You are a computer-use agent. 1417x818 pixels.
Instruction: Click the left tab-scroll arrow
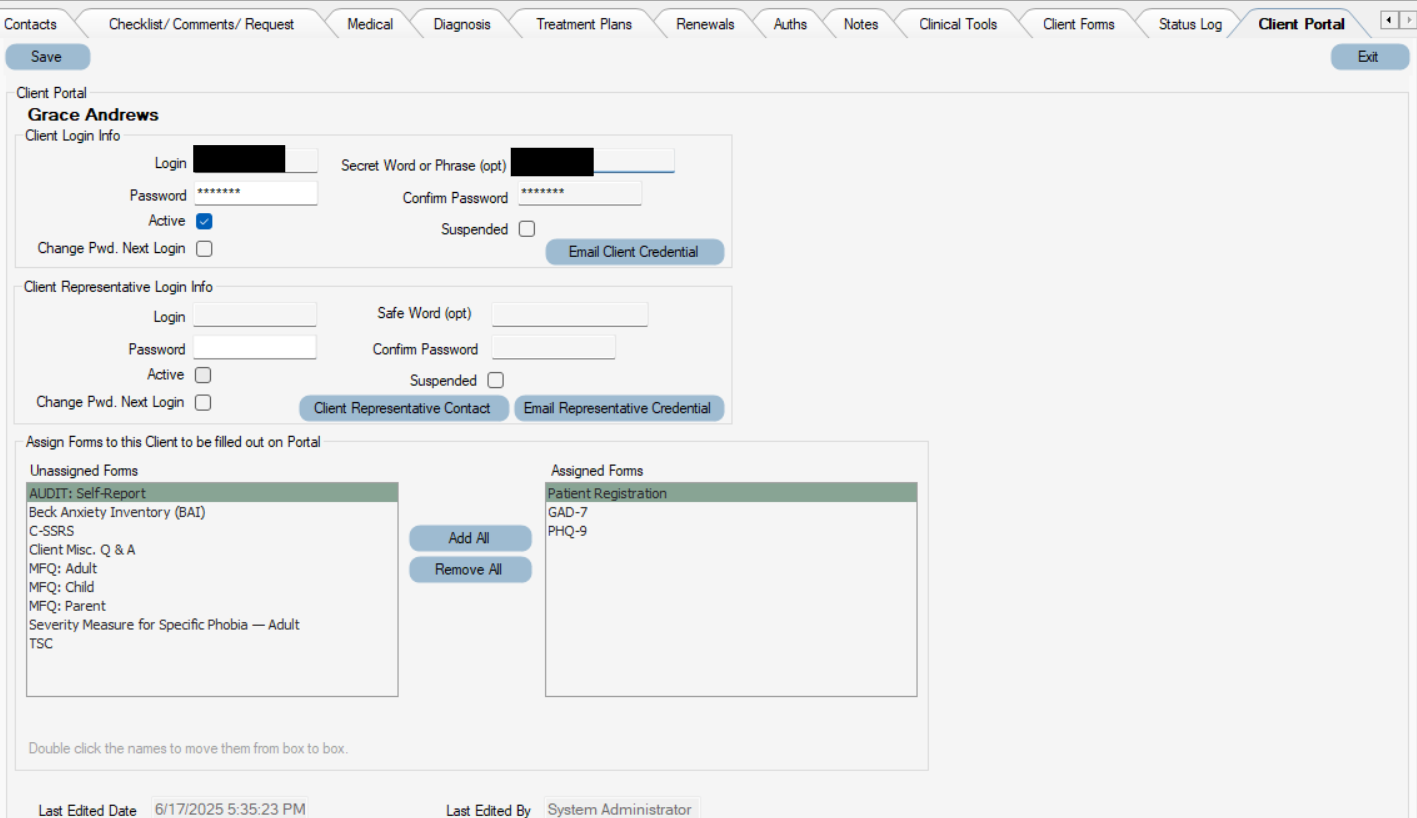click(x=1390, y=17)
